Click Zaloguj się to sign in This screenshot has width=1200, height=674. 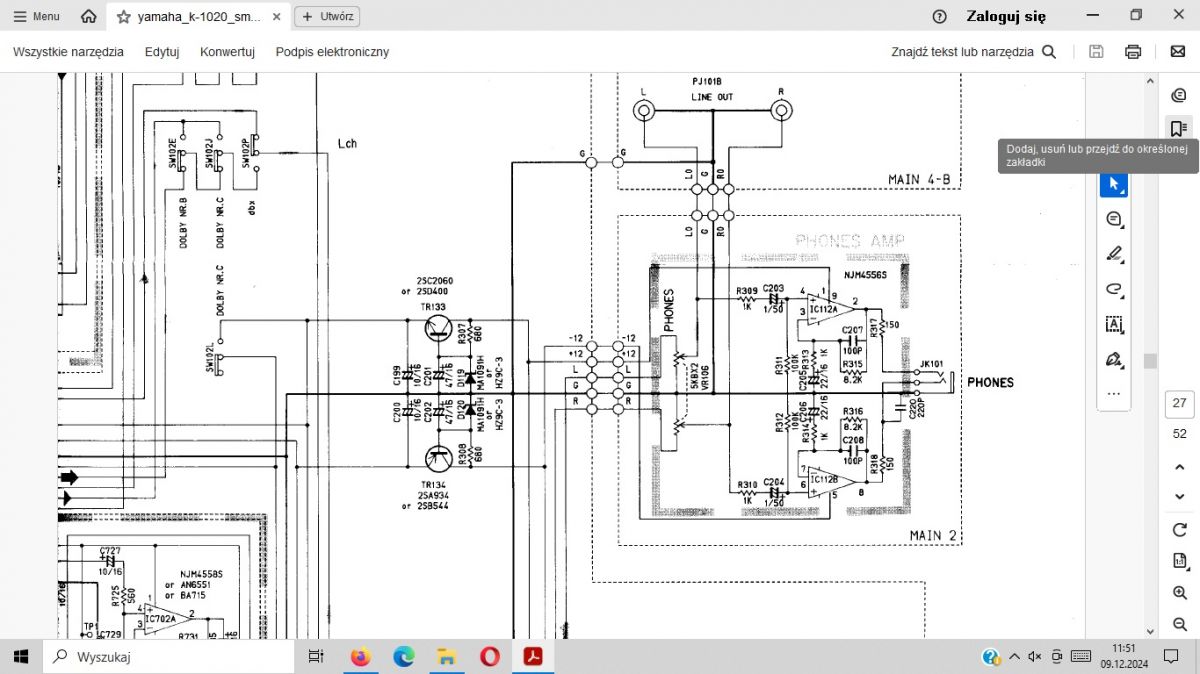(x=1006, y=16)
